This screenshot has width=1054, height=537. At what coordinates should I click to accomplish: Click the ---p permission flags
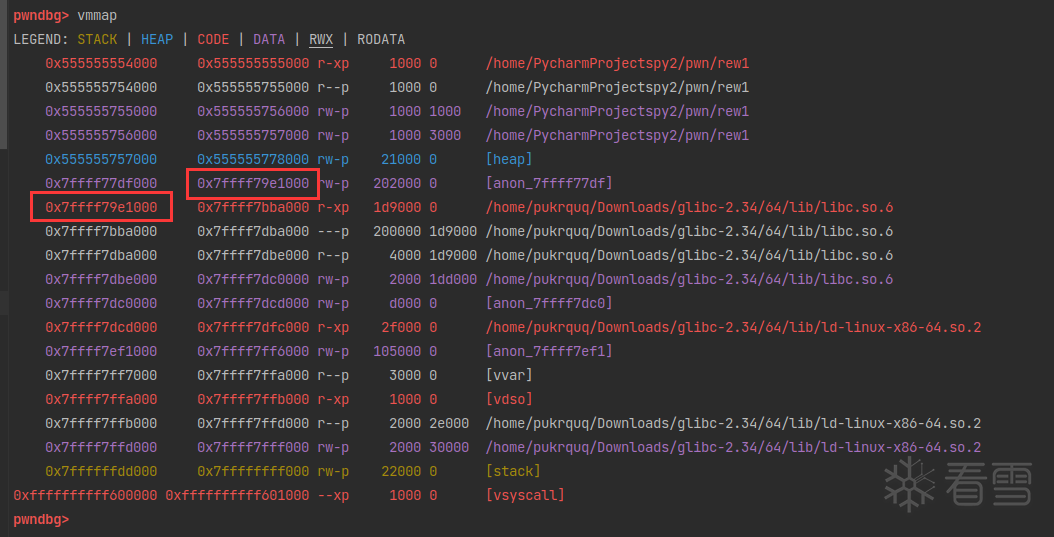(x=333, y=231)
